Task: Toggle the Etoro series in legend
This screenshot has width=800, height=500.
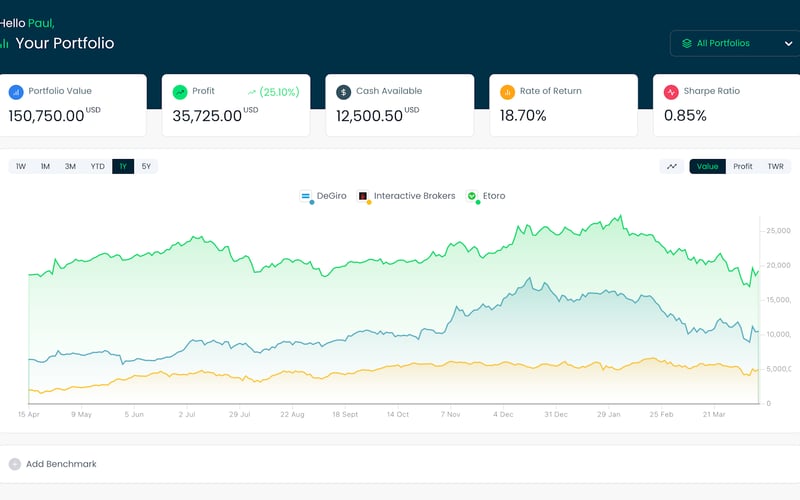Action: pyautogui.click(x=486, y=196)
